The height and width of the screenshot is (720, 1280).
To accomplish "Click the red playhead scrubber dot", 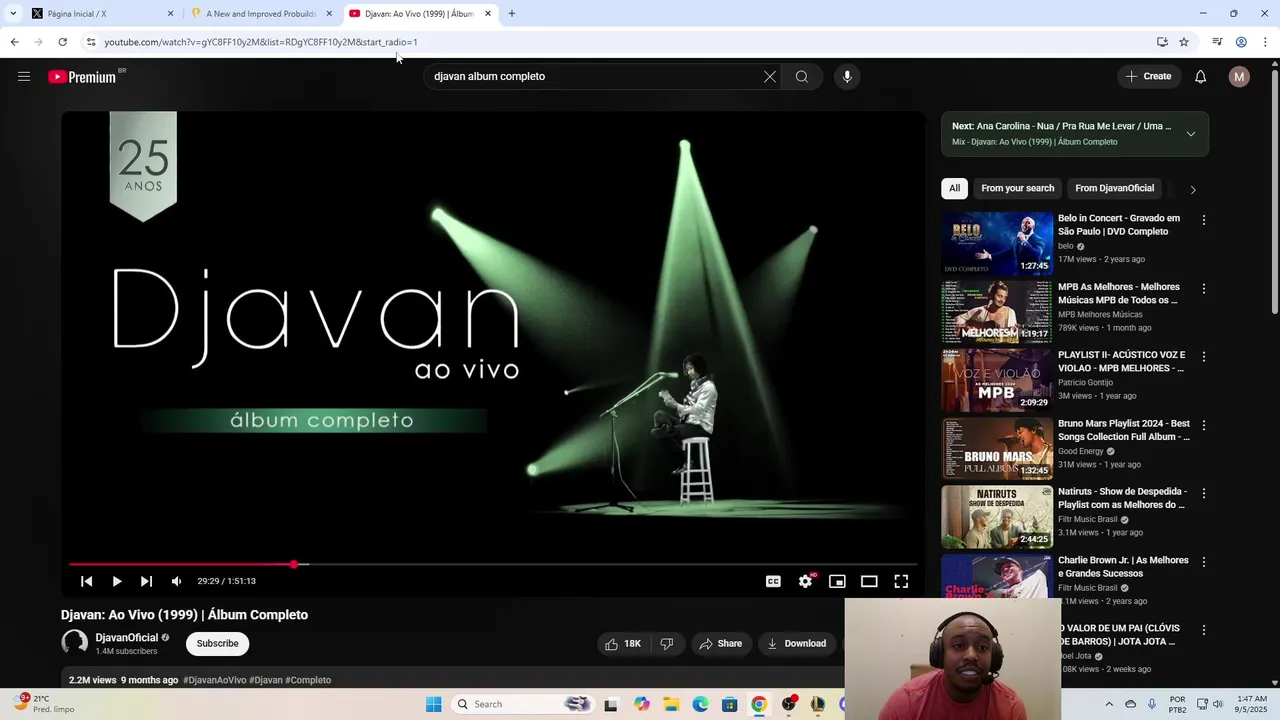I will coord(294,564).
